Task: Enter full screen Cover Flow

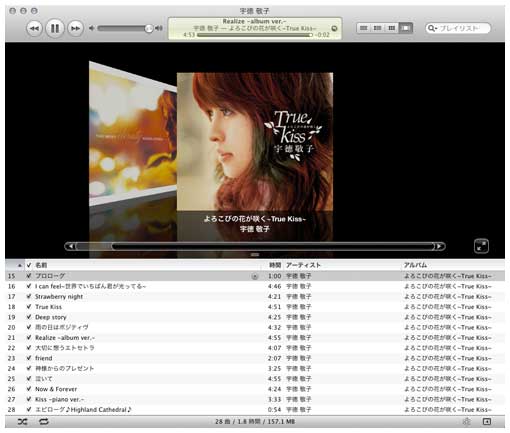Action: pyautogui.click(x=481, y=246)
